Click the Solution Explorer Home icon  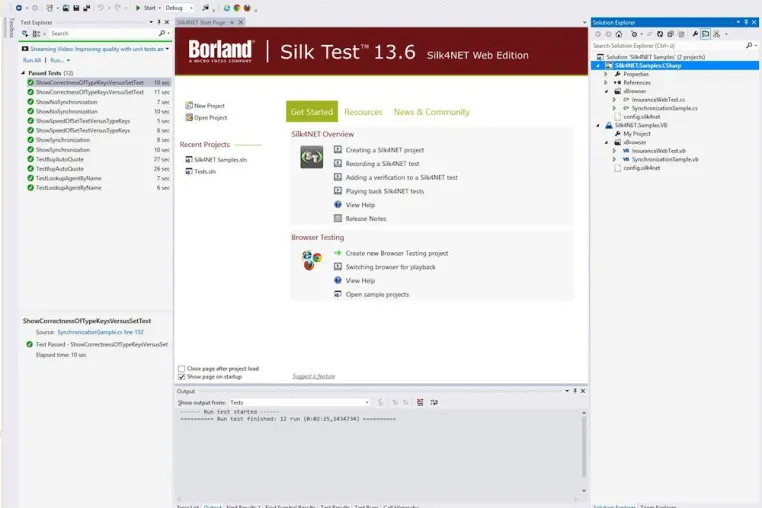pyautogui.click(x=619, y=34)
